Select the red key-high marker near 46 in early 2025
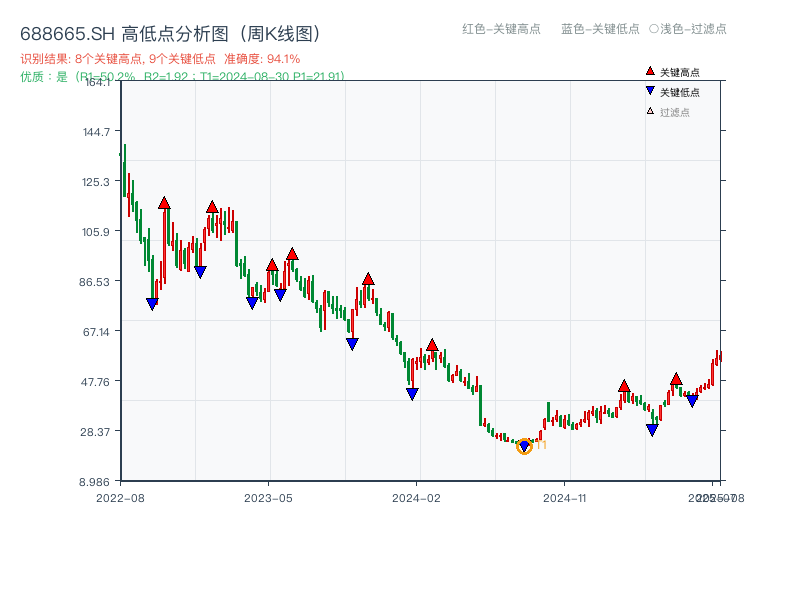 pyautogui.click(x=624, y=386)
